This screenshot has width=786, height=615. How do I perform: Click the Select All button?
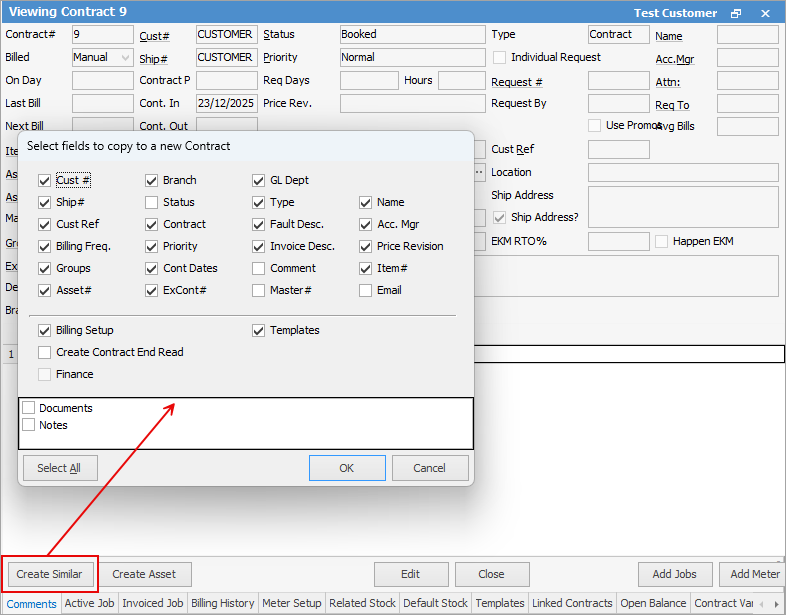tap(60, 468)
